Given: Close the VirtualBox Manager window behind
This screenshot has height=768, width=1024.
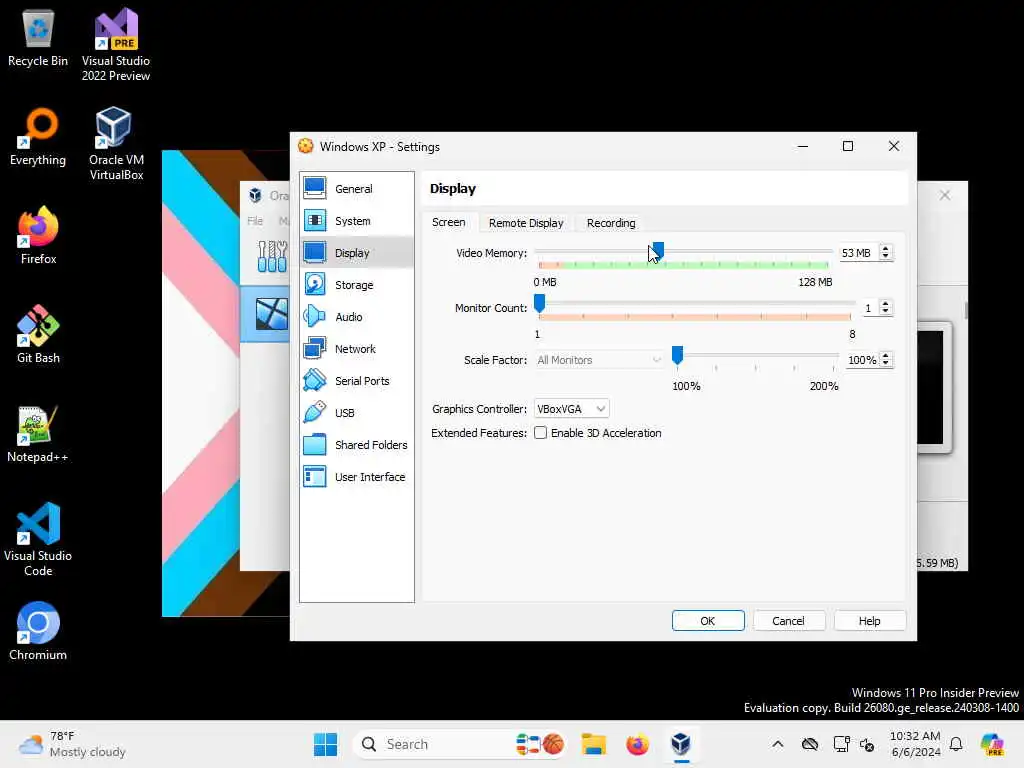Looking at the screenshot, I should (x=944, y=195).
